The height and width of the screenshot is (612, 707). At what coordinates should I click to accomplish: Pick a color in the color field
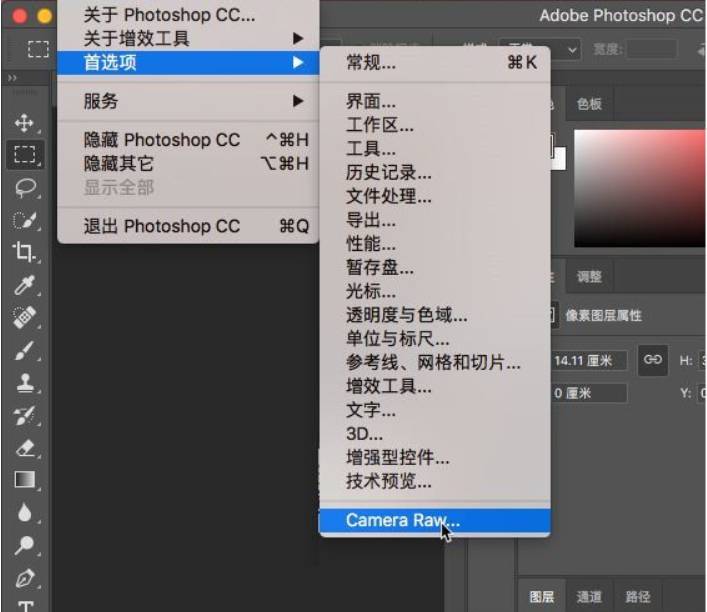(x=639, y=188)
